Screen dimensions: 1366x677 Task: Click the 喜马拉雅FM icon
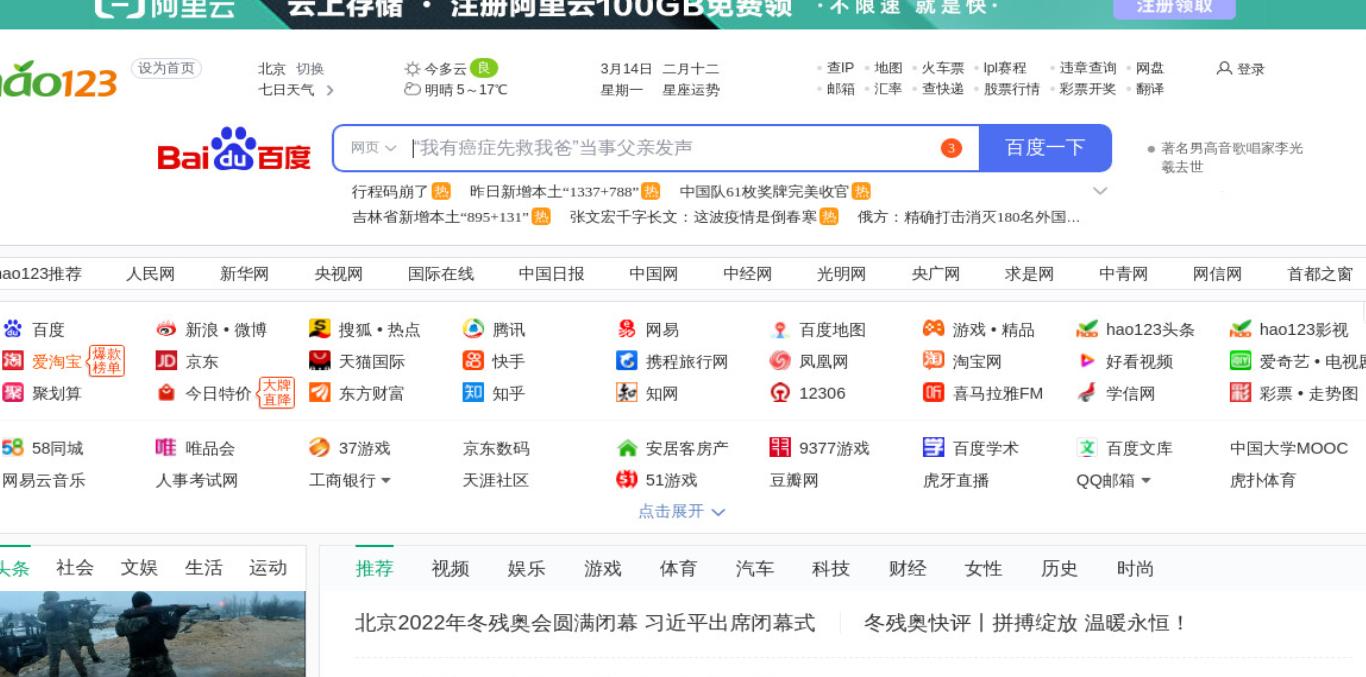coord(933,393)
